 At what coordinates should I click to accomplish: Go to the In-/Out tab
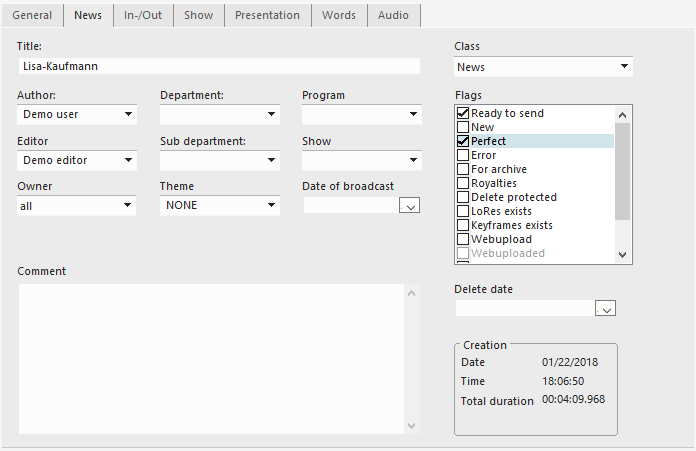pyautogui.click(x=144, y=15)
